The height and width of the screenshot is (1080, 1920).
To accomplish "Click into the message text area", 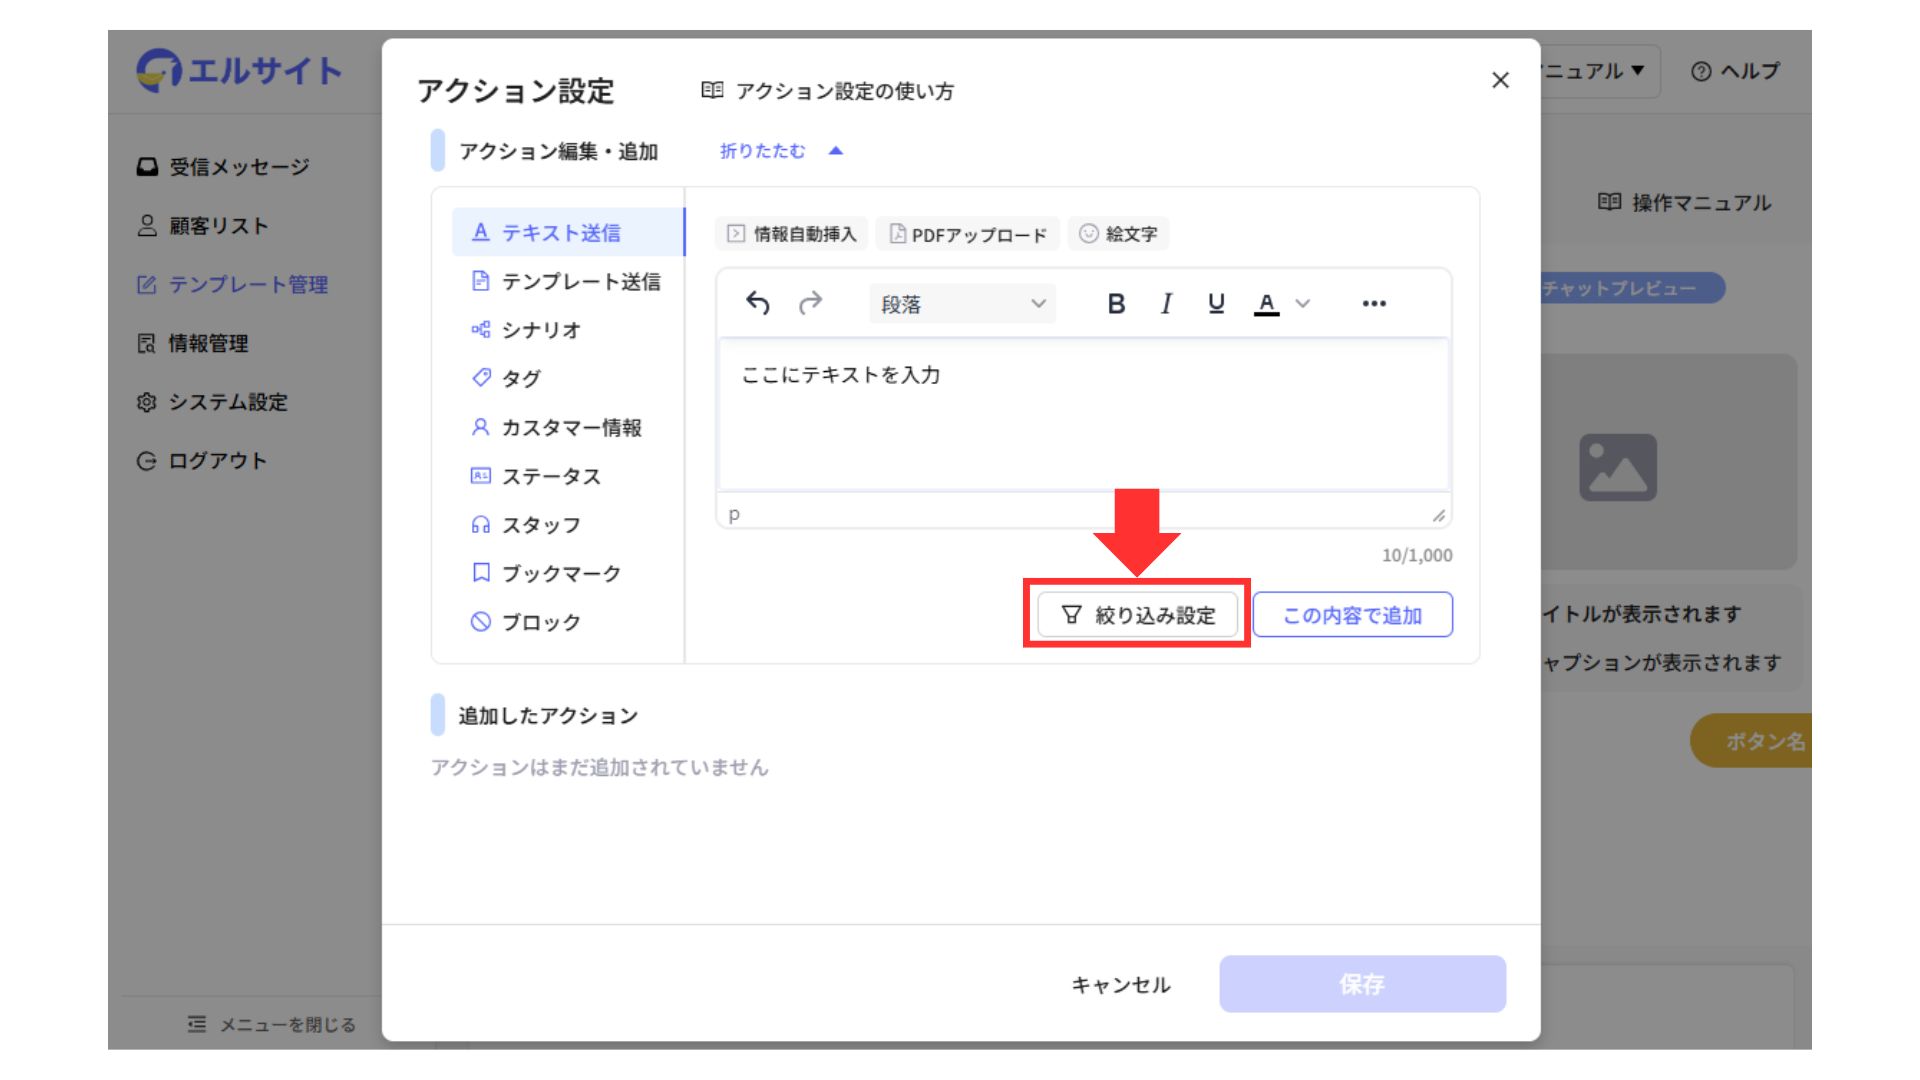I will pos(1083,415).
